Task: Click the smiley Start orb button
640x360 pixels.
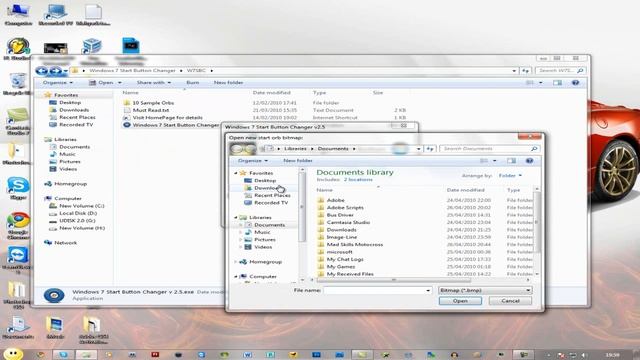Action: click(13, 353)
